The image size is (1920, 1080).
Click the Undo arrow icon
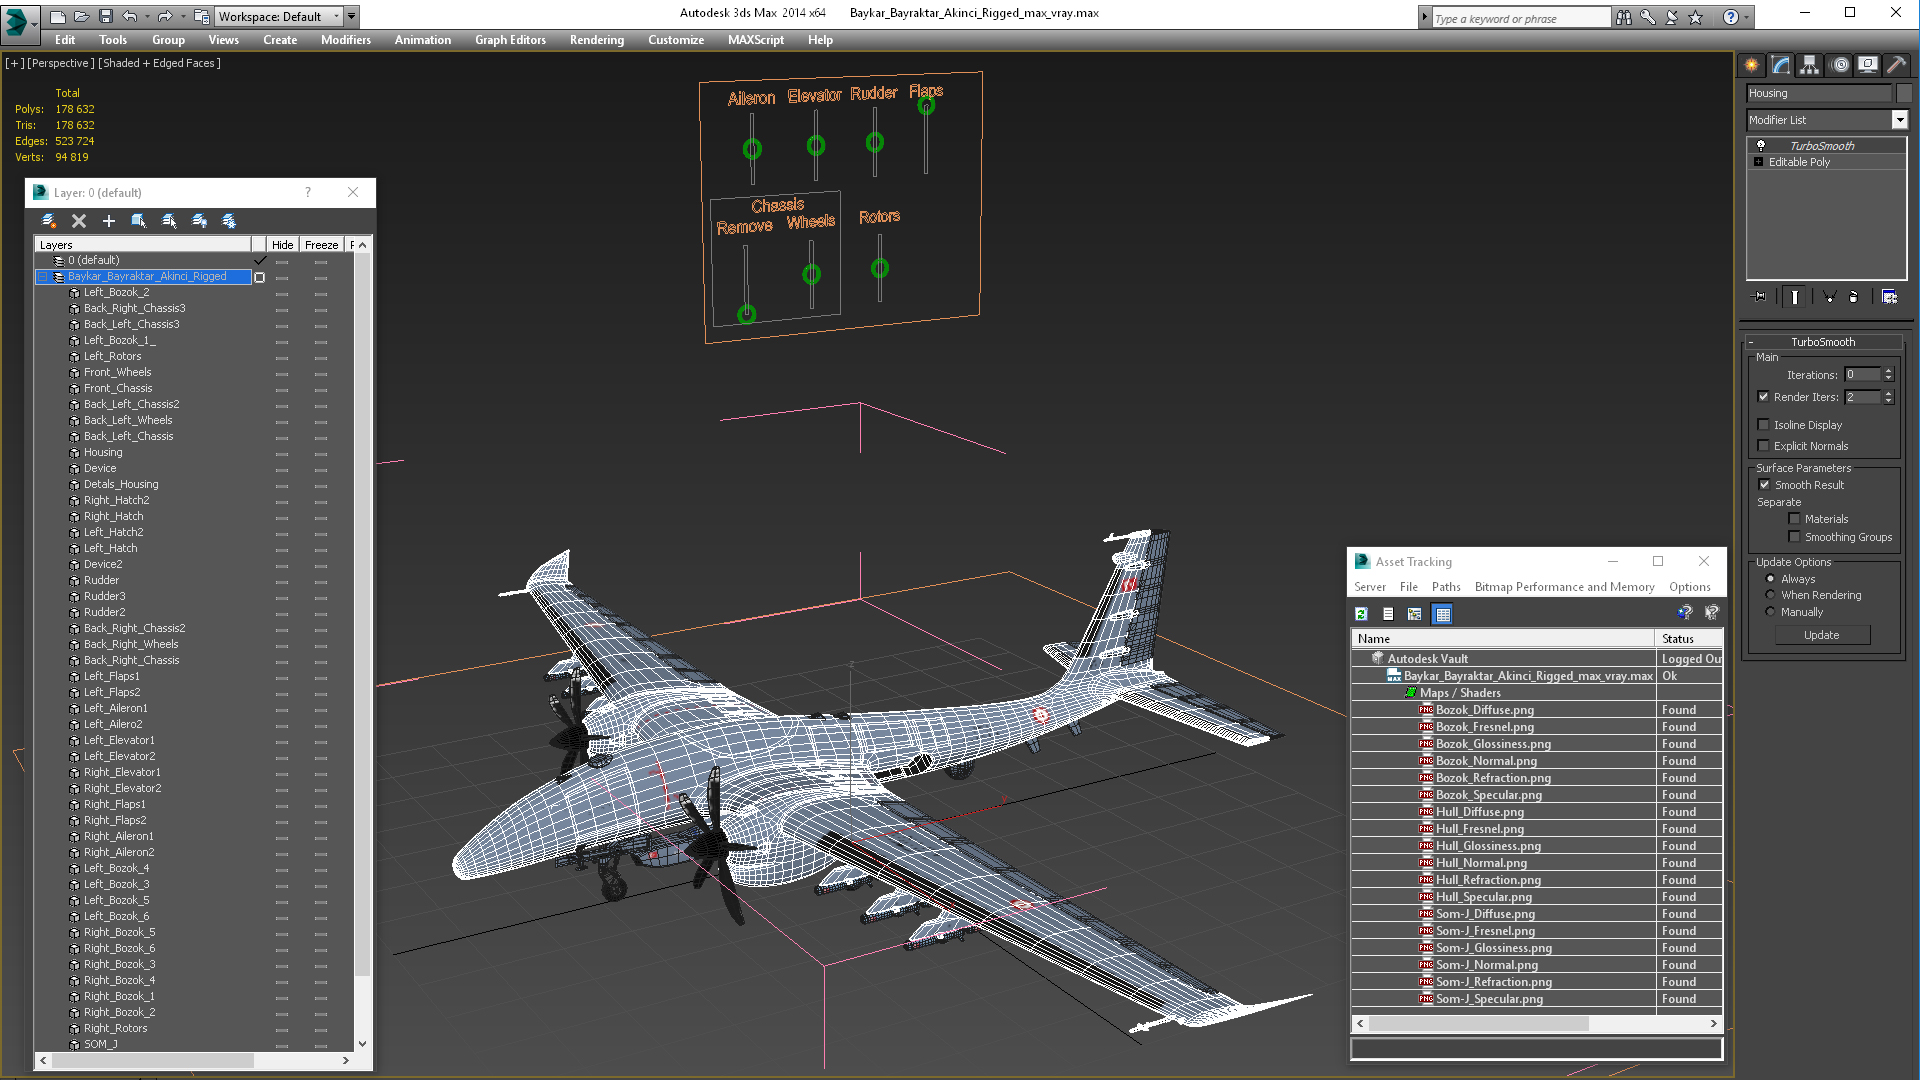(x=129, y=16)
